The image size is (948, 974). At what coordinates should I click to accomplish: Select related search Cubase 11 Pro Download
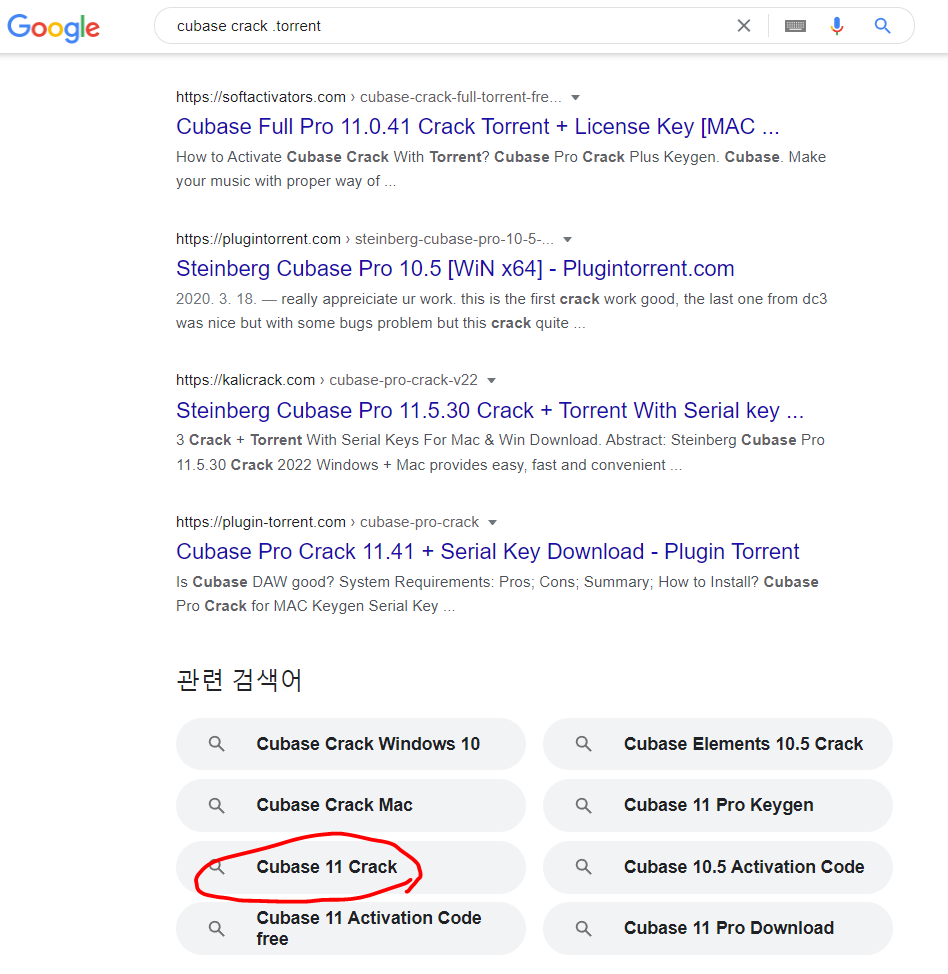(718, 929)
